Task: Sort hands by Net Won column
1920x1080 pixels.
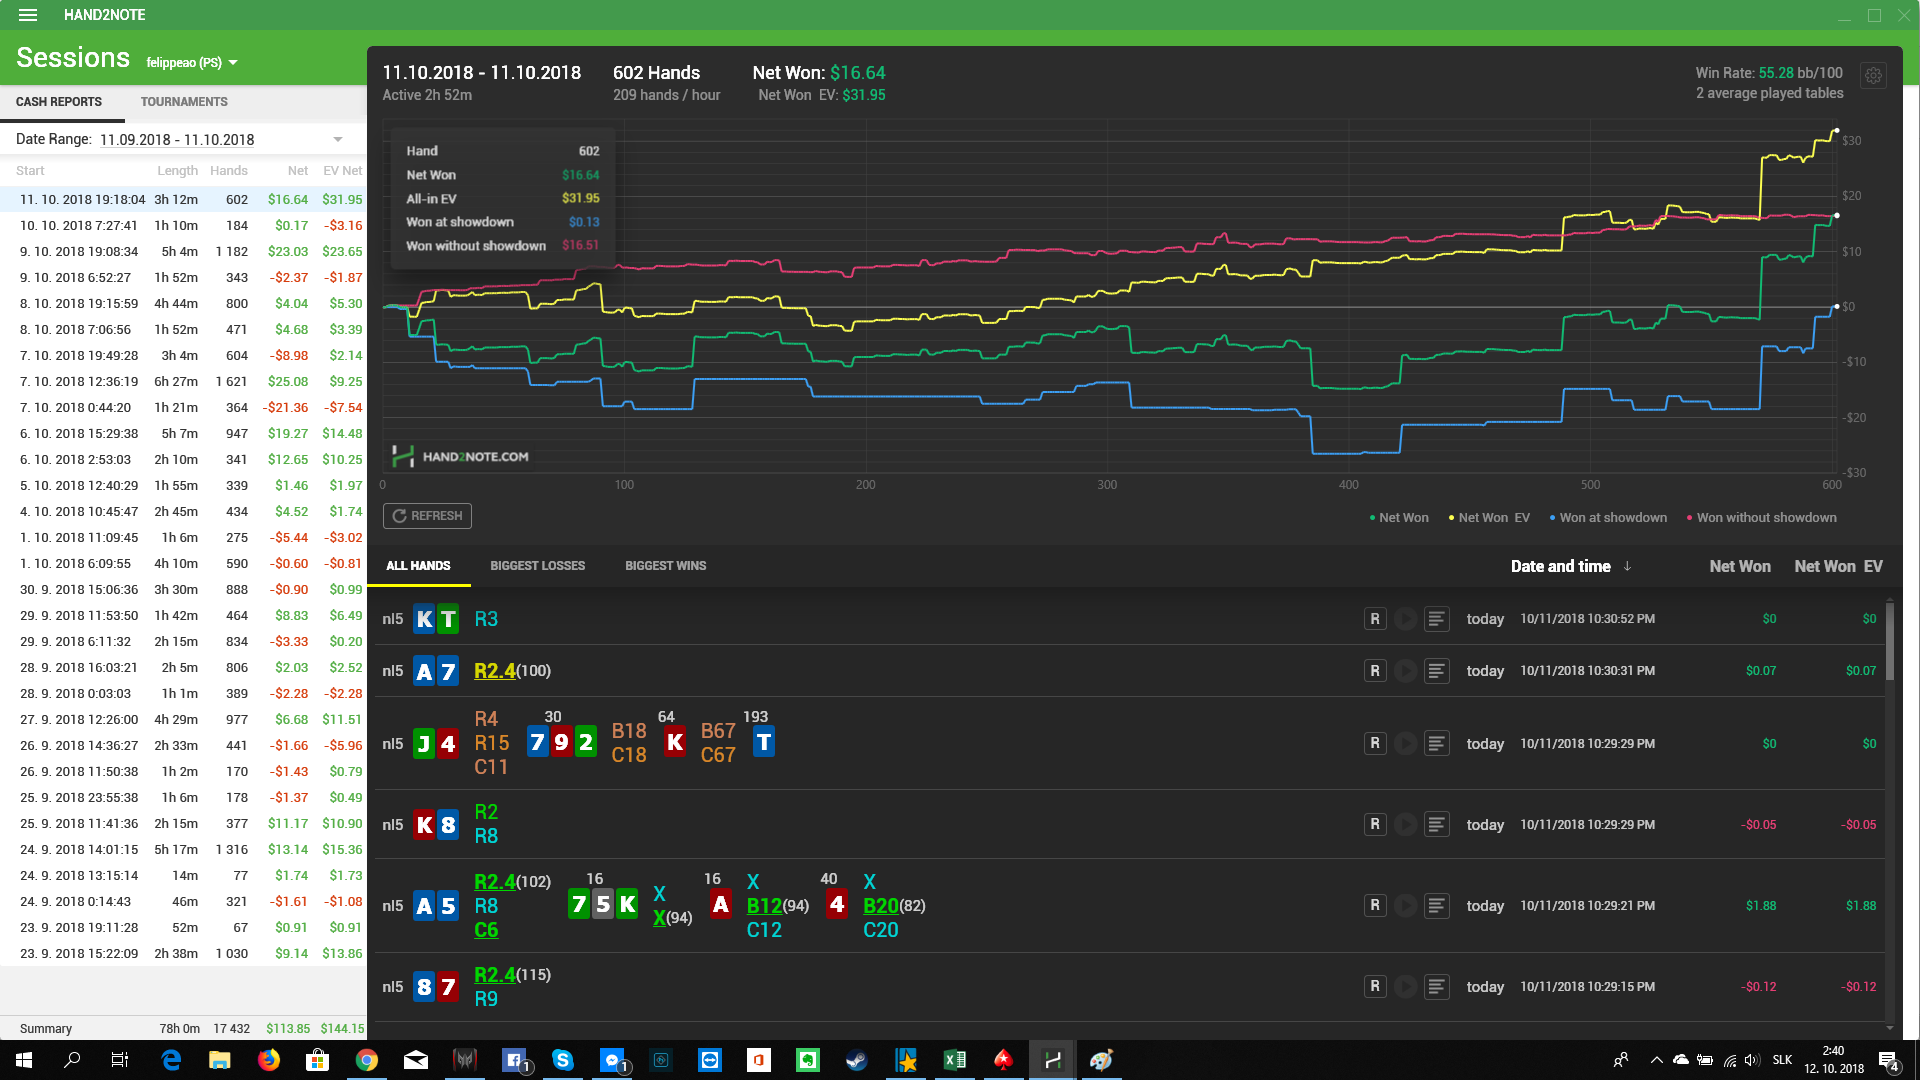Action: click(x=1740, y=566)
